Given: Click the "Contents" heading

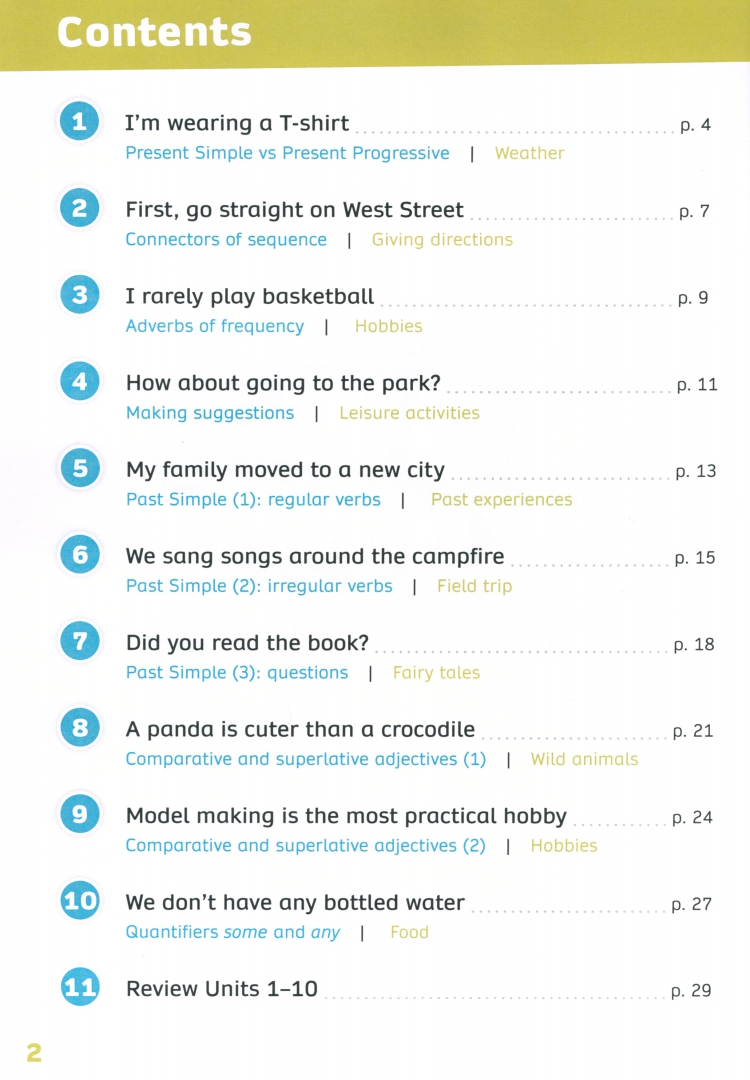Looking at the screenshot, I should tap(154, 33).
